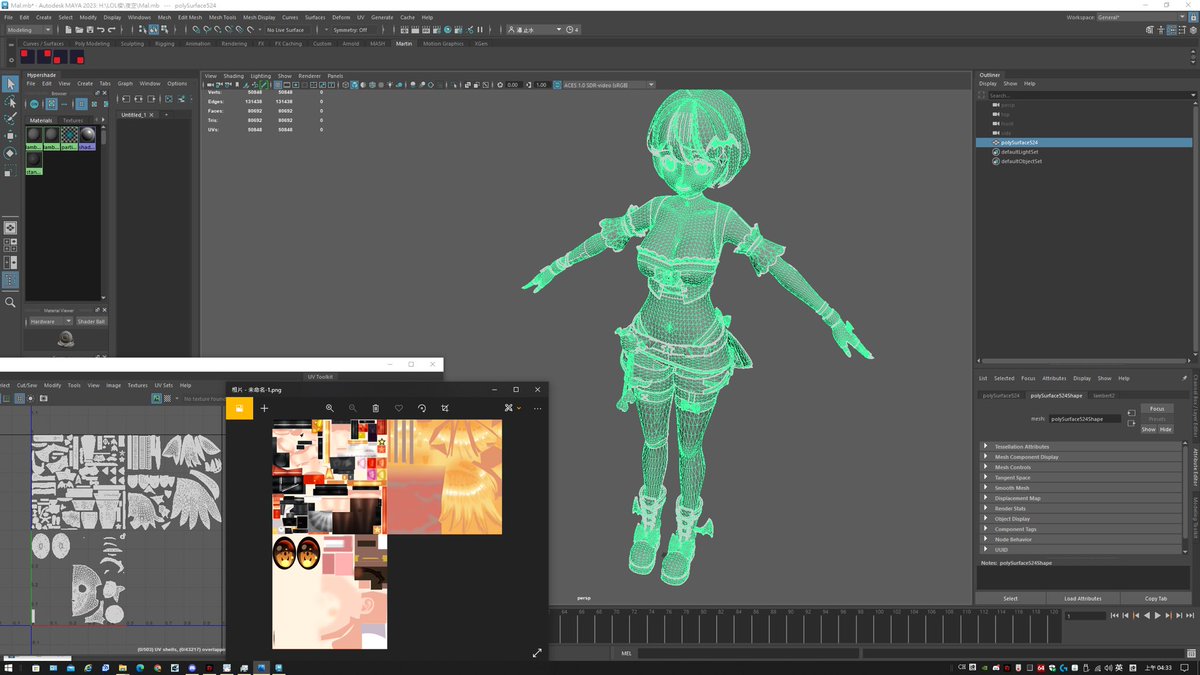
Task: Click the search magnifier in left toolbox
Action: click(10, 302)
